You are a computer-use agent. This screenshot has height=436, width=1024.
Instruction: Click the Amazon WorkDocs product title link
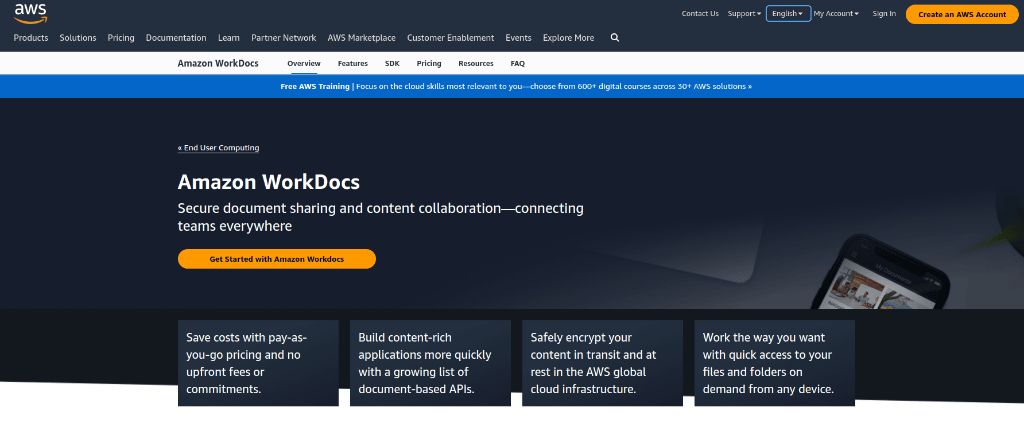(218, 63)
